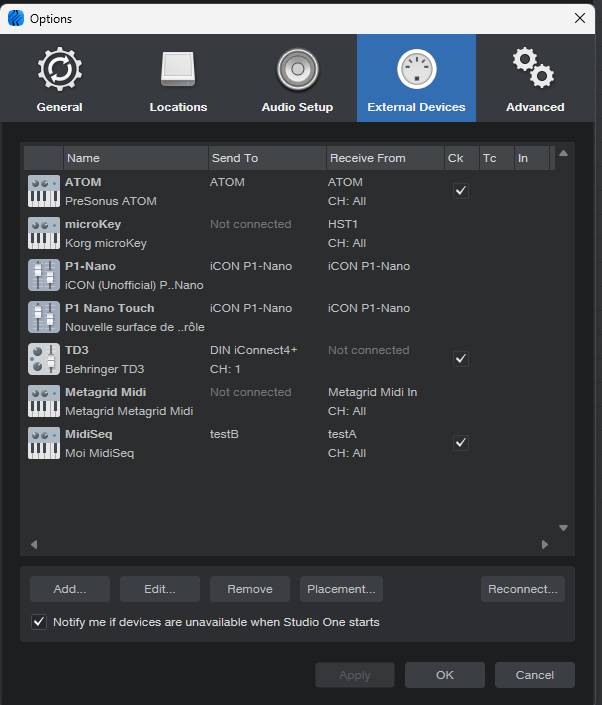Click the P1-Nano fader surface icon
602x705 pixels.
click(44, 275)
